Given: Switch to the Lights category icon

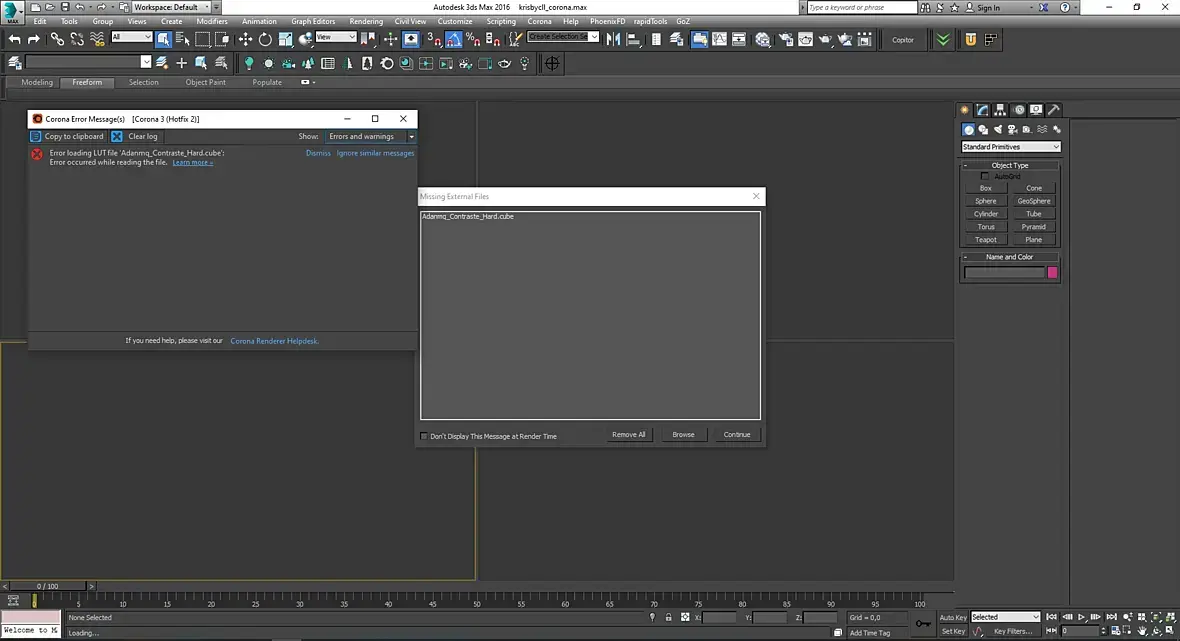Looking at the screenshot, I should click(x=999, y=129).
